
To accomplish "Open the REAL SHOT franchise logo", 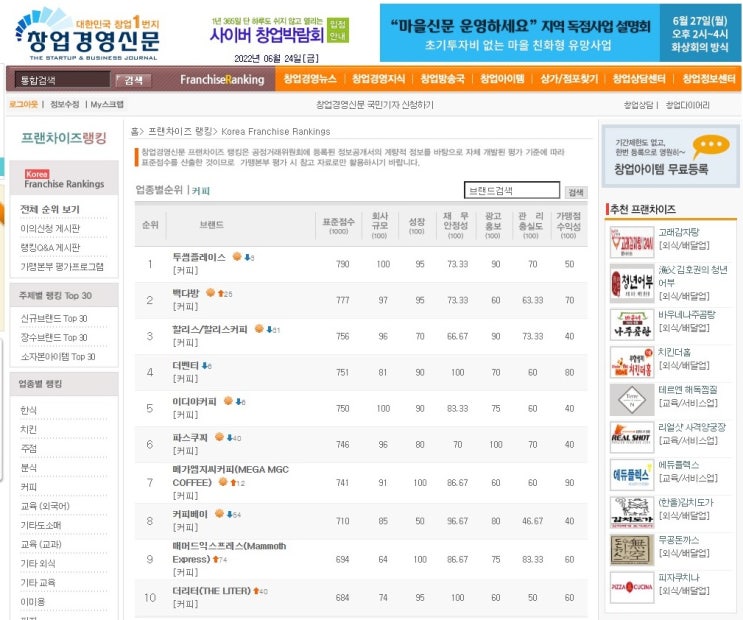I will (632, 437).
